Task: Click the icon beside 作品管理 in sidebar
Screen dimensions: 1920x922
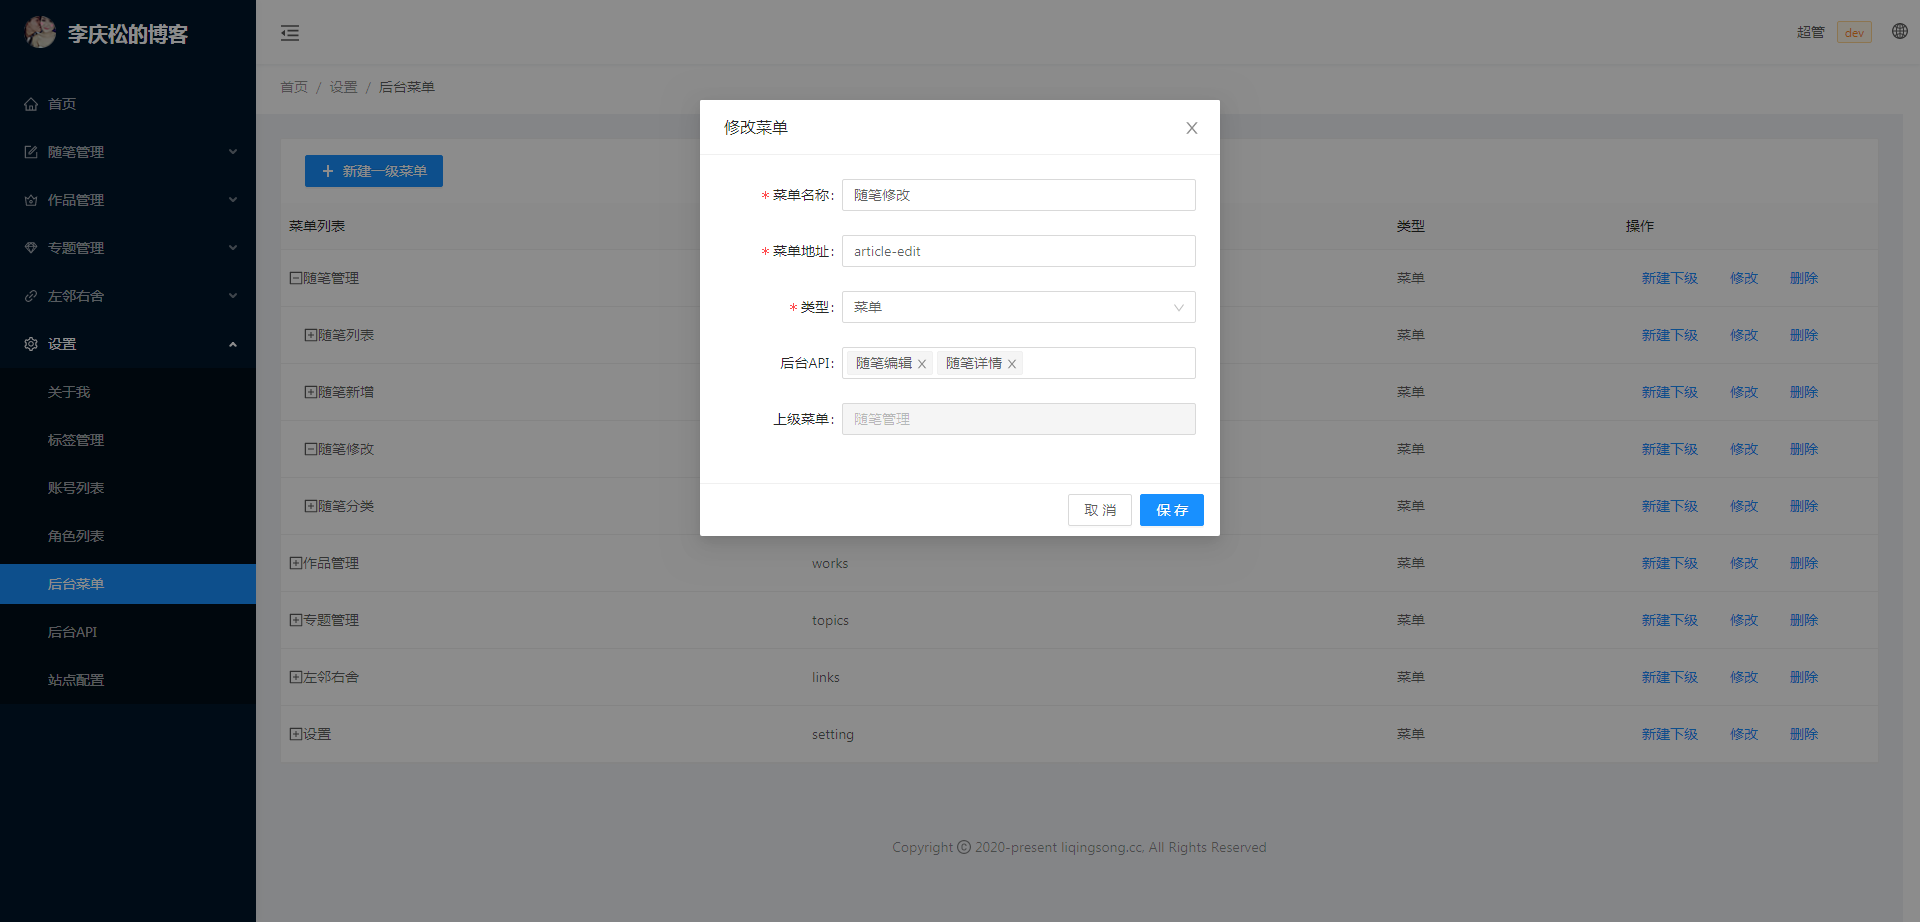Action: tap(31, 200)
